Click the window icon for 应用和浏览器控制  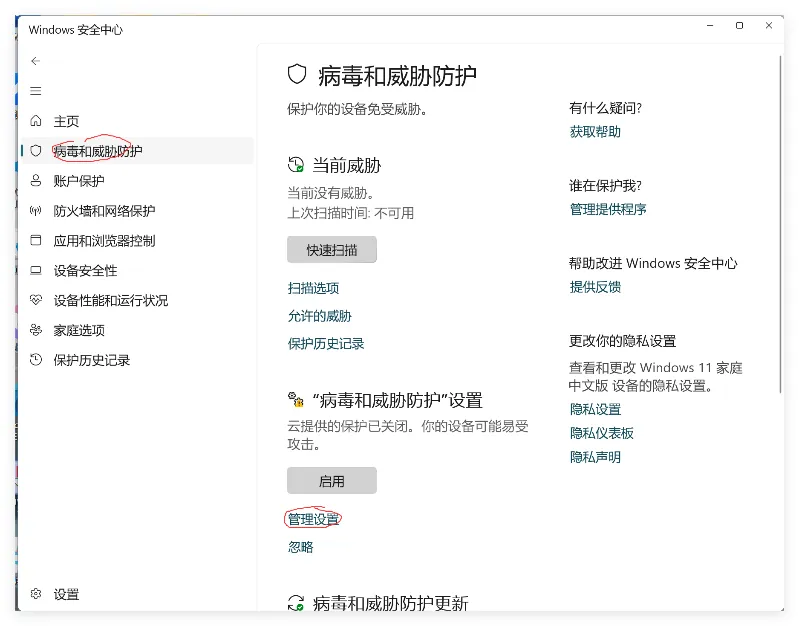[36, 240]
